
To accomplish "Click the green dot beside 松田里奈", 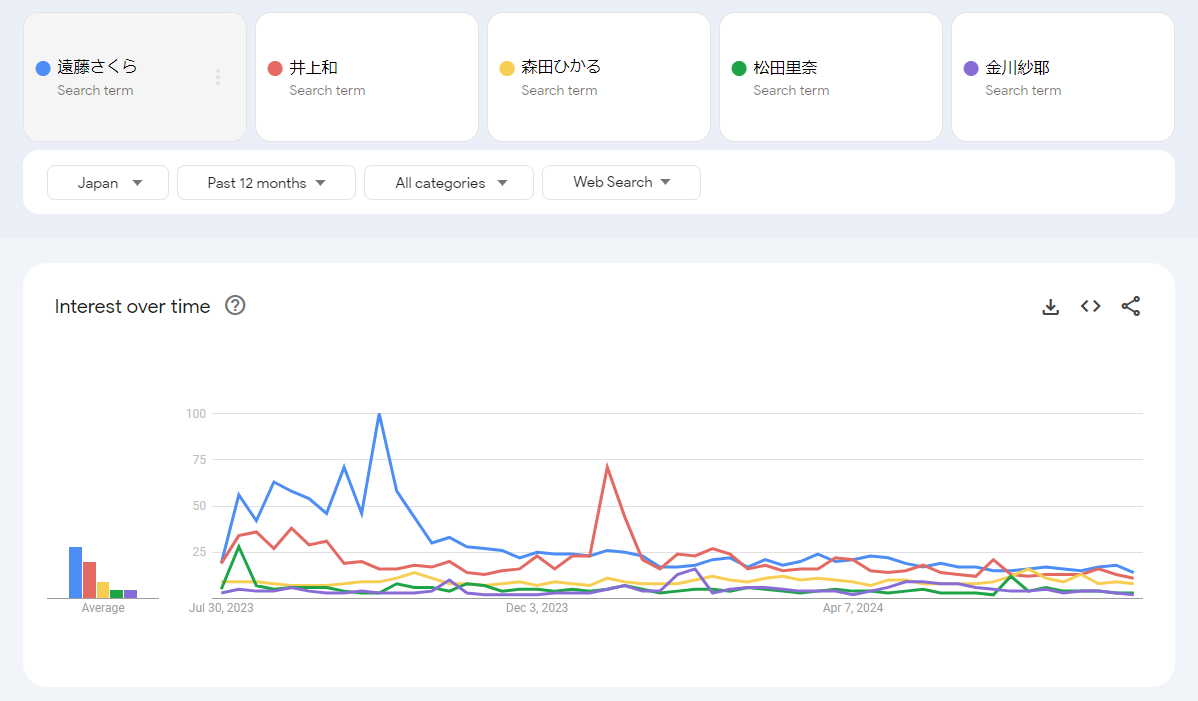I will pyautogui.click(x=739, y=68).
